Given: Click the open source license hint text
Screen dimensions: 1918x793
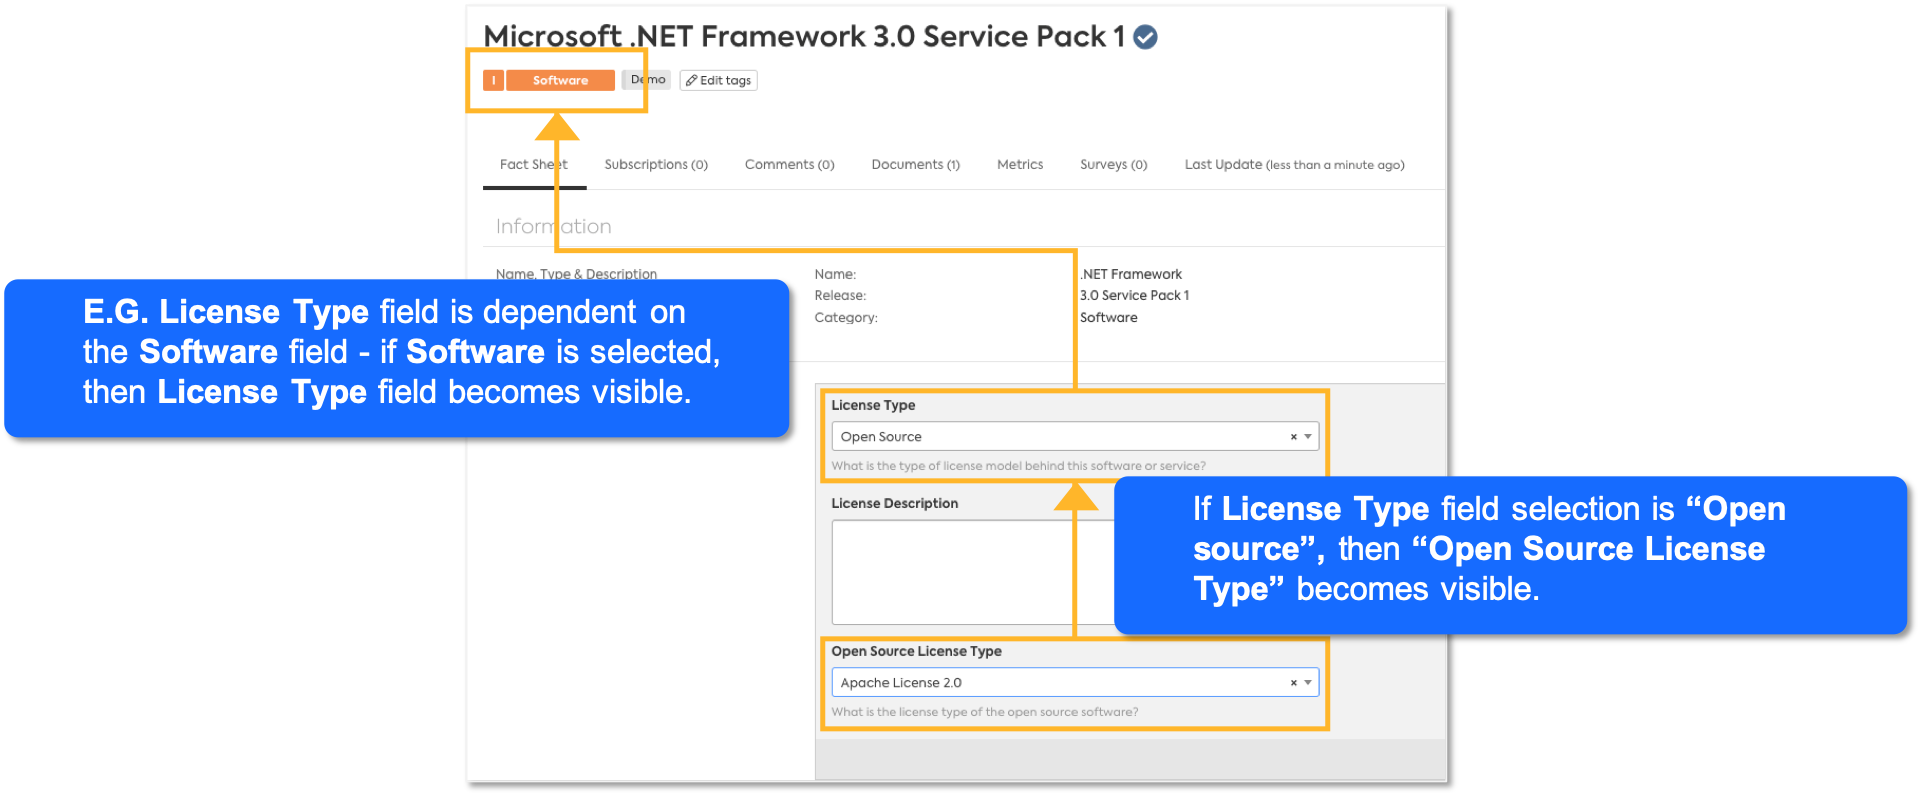Looking at the screenshot, I should coord(984,712).
